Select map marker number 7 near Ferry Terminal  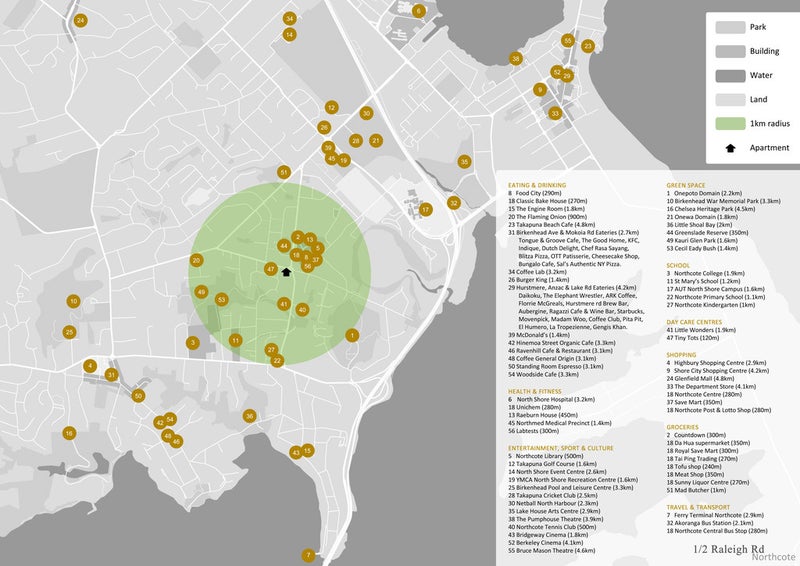[308, 555]
